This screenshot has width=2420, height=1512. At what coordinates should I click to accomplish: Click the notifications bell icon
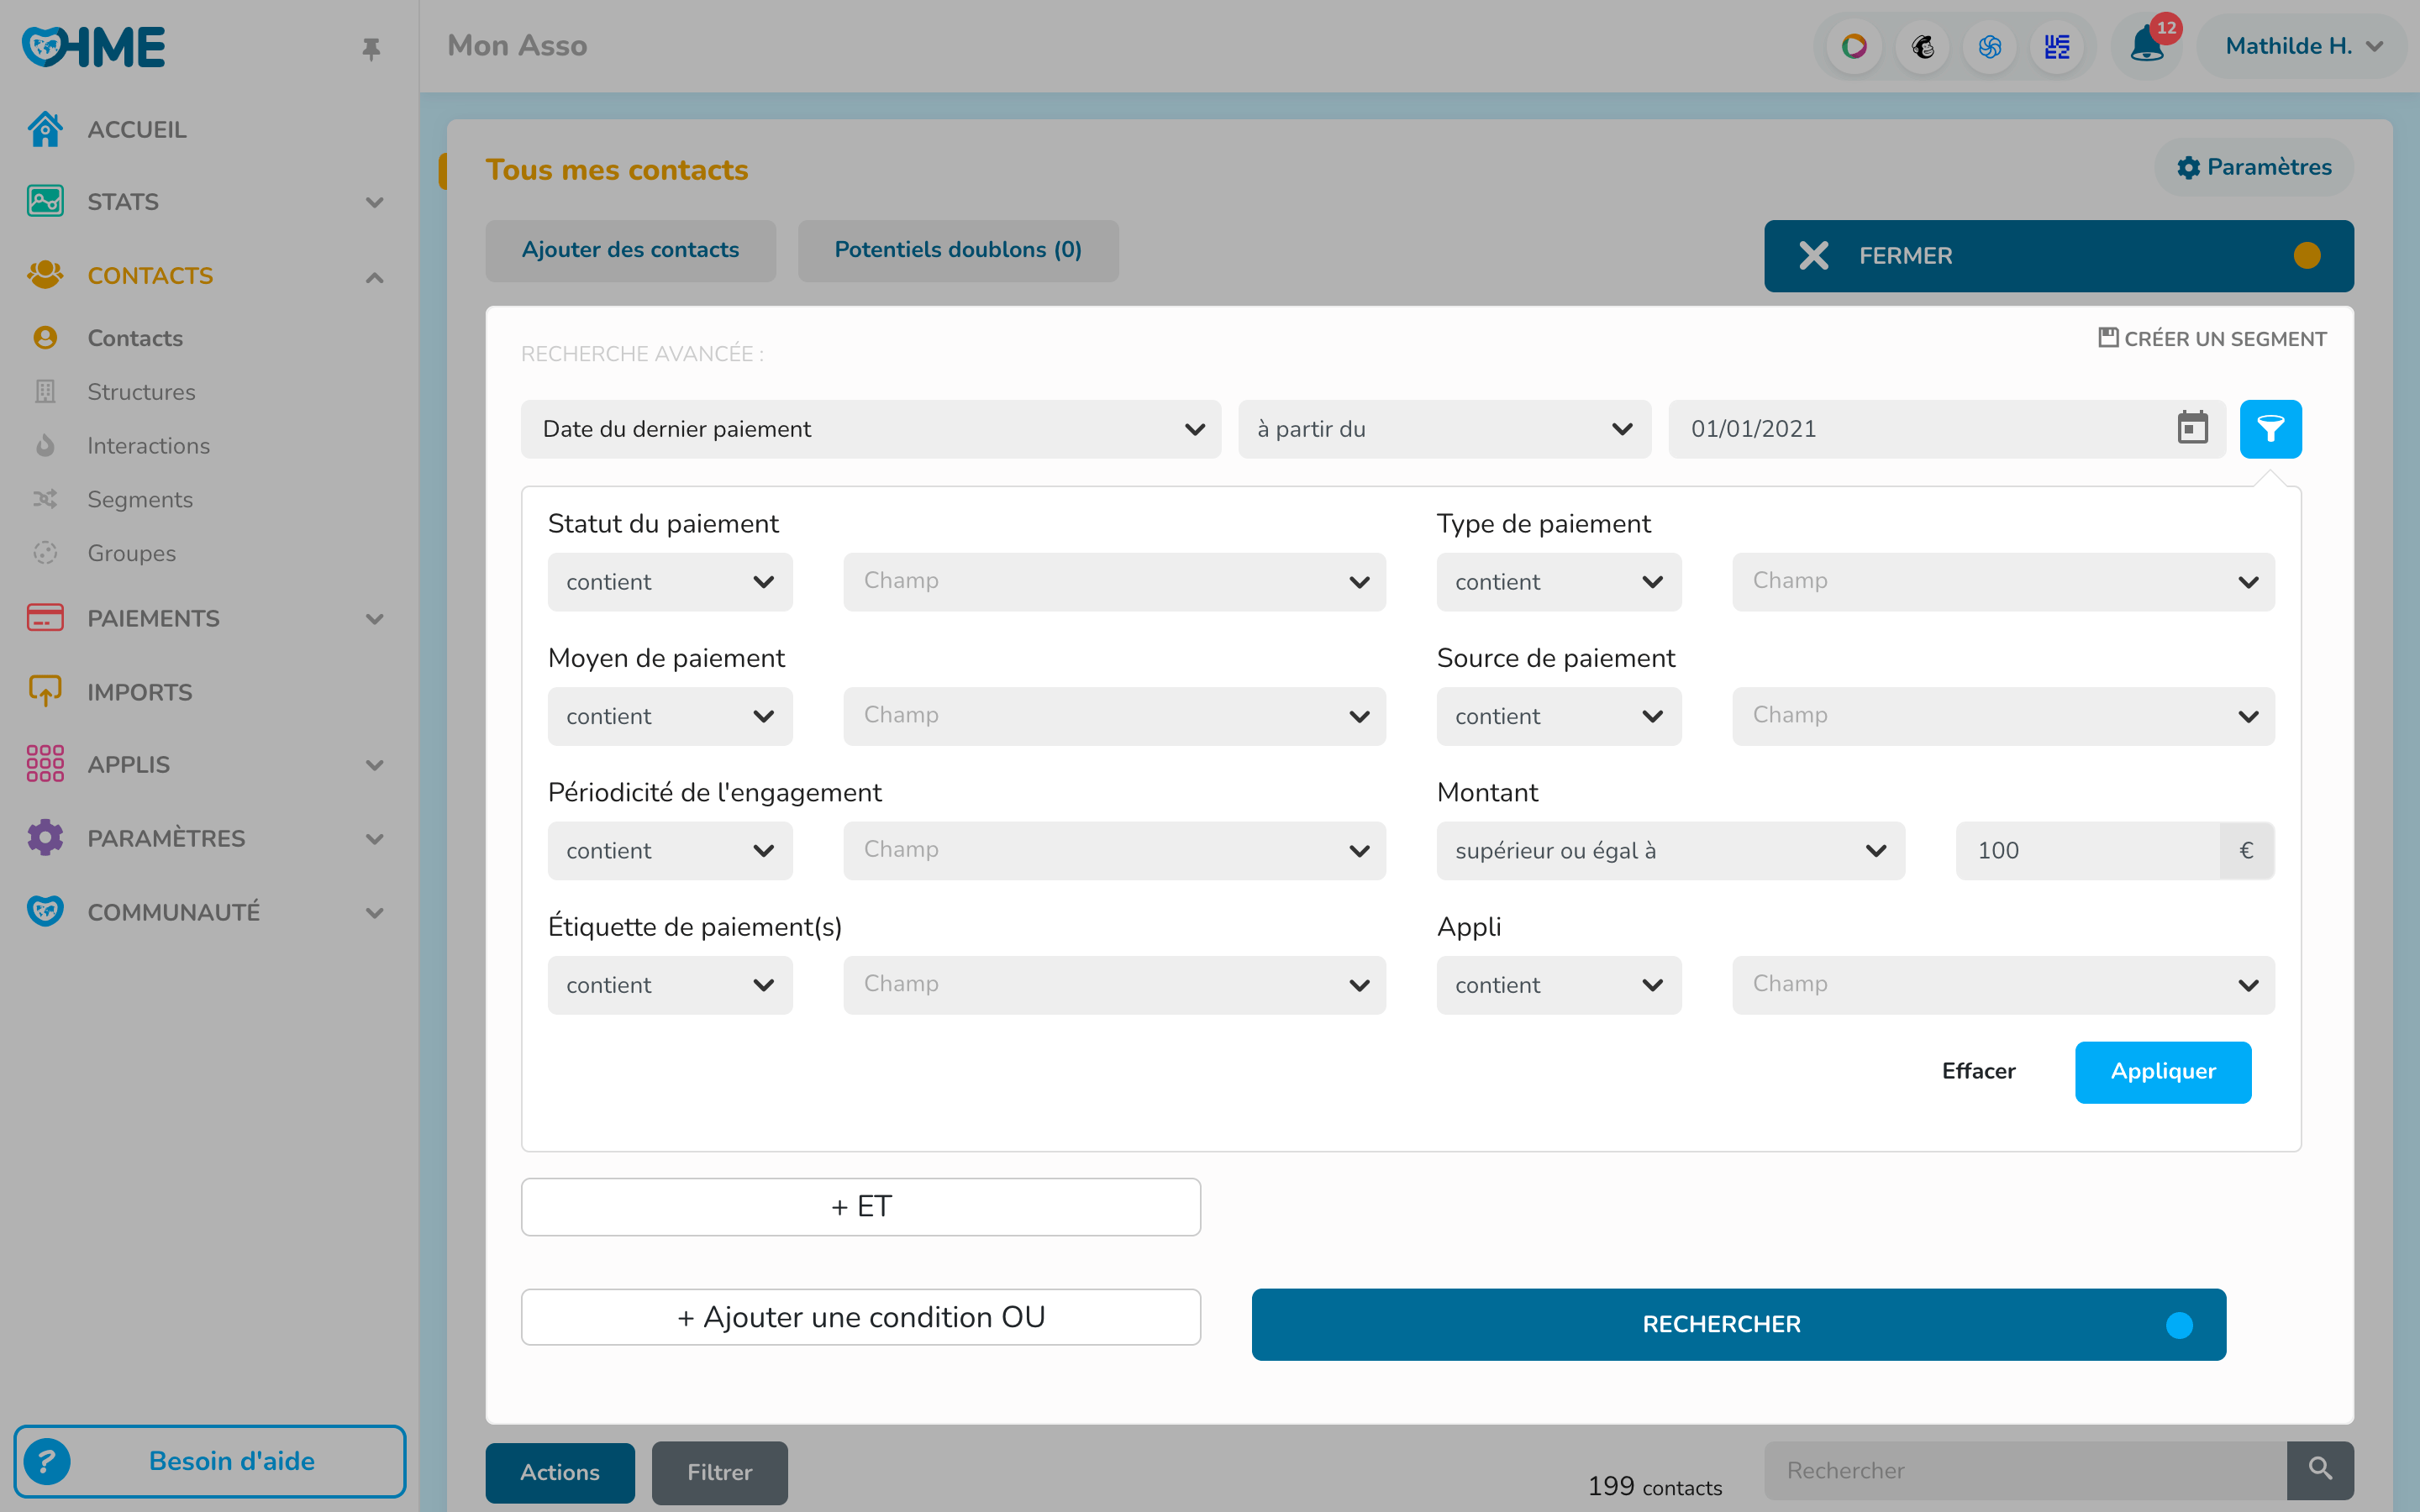[x=2146, y=46]
